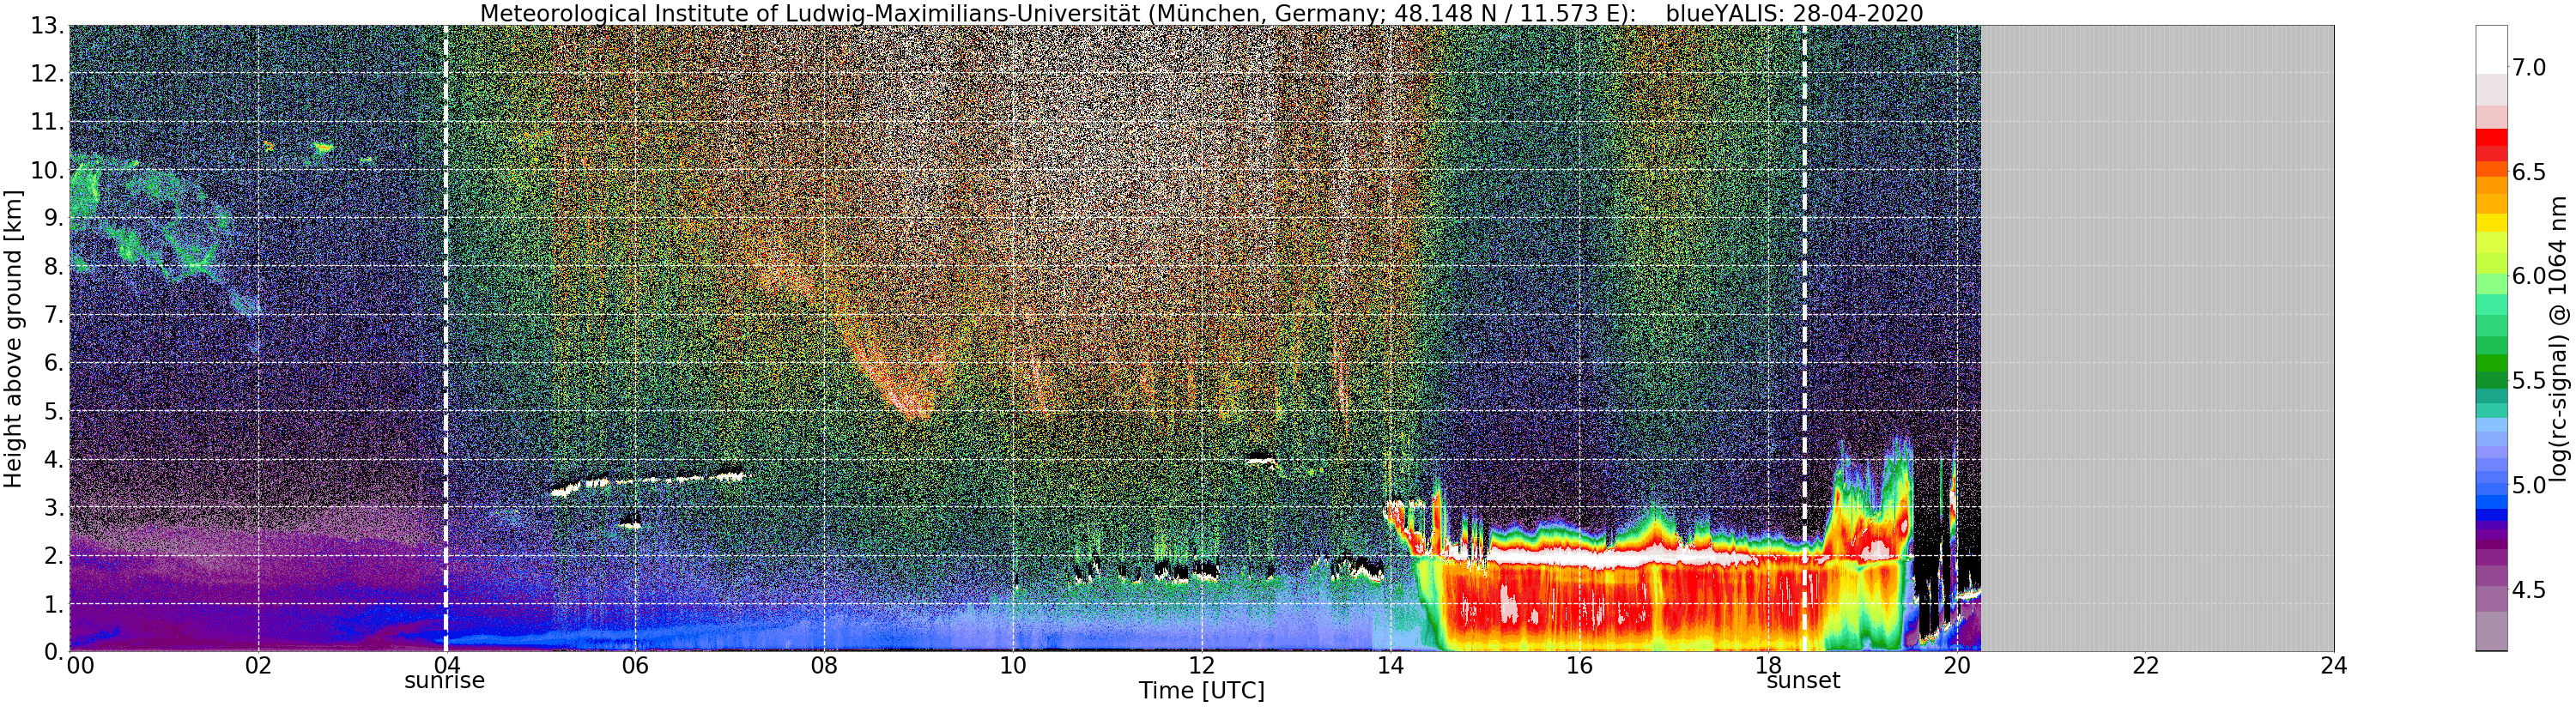Click the '10' time tick label
The height and width of the screenshot is (707, 2576).
click(1013, 665)
